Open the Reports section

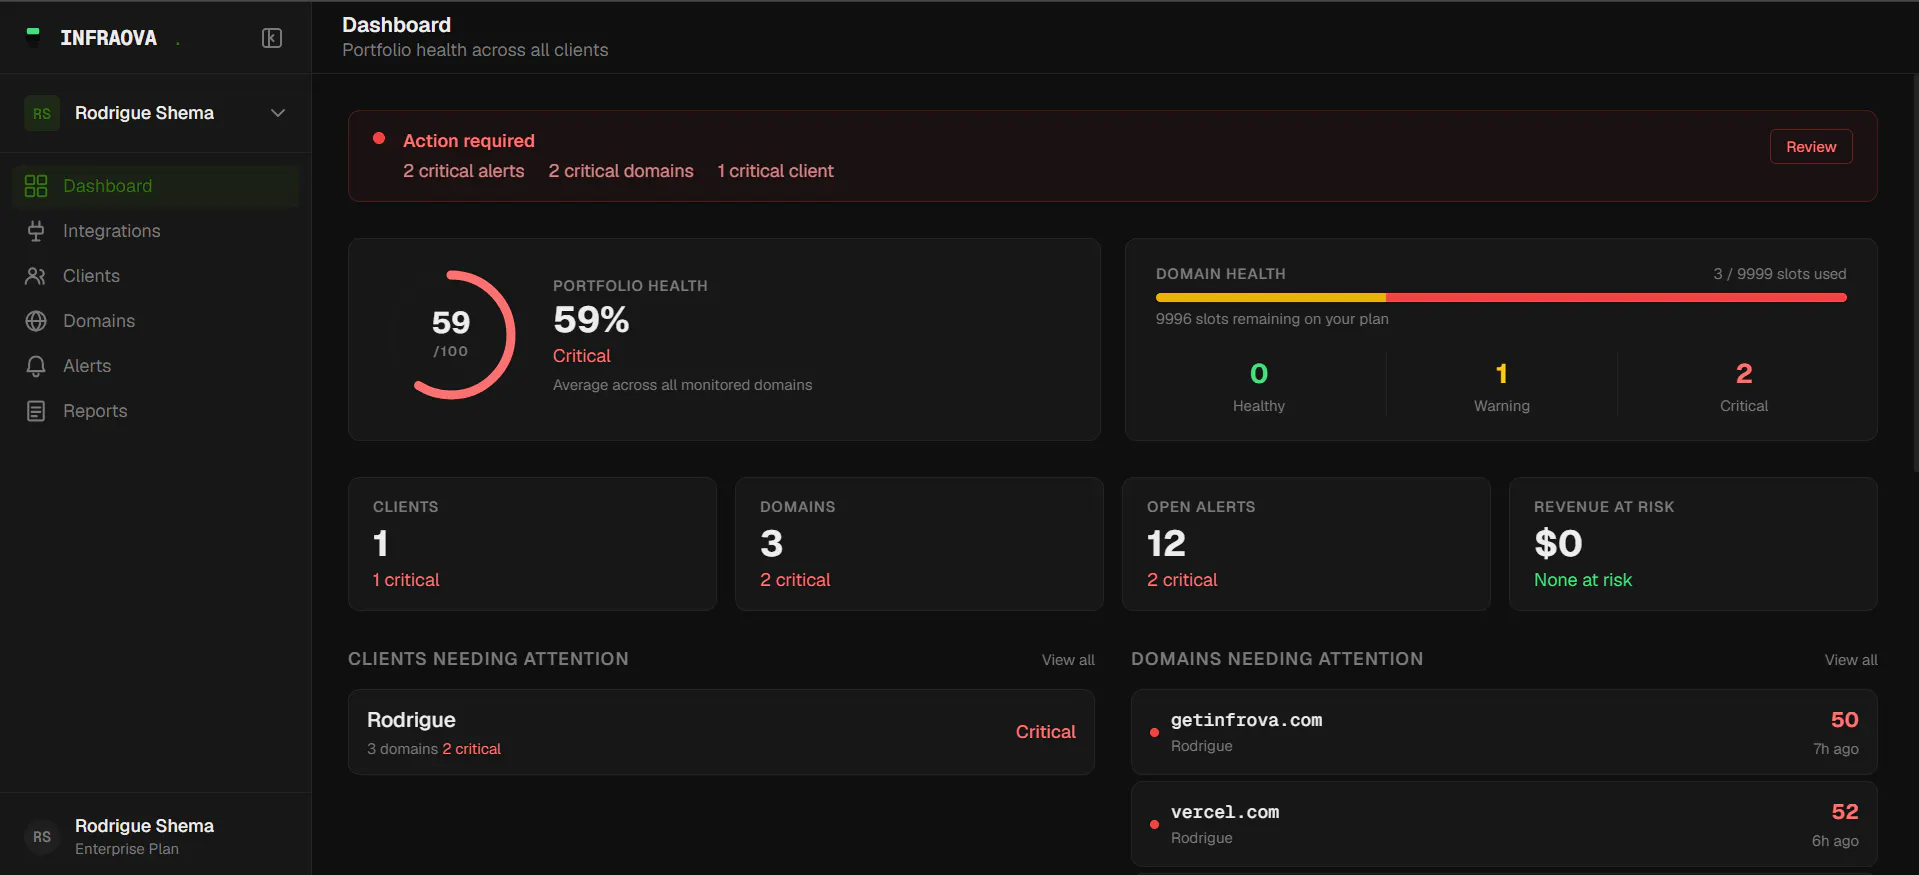tap(156, 411)
